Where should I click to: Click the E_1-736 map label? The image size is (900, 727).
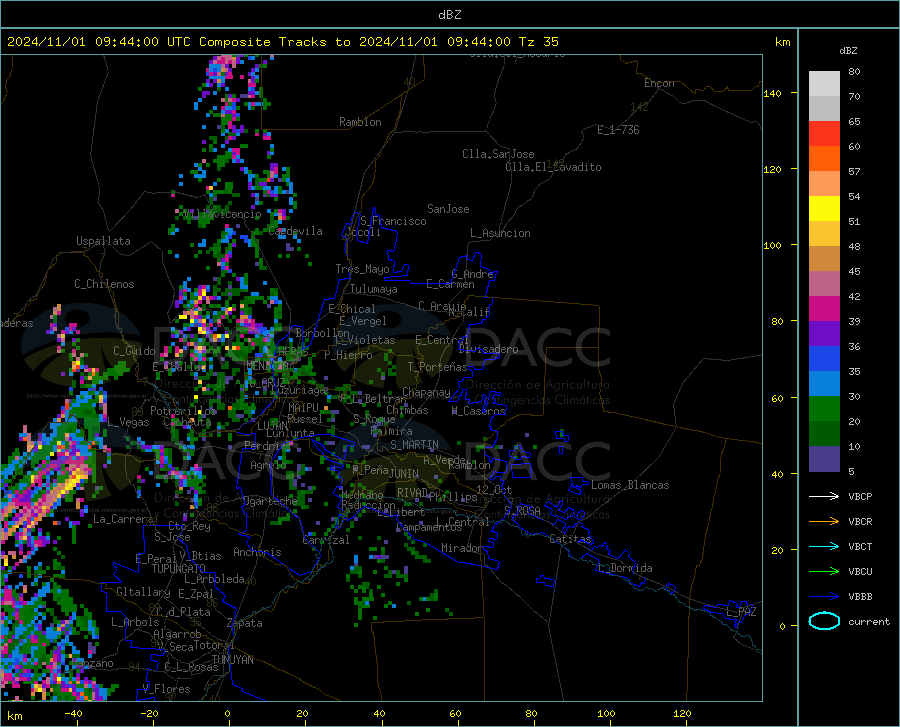(618, 130)
